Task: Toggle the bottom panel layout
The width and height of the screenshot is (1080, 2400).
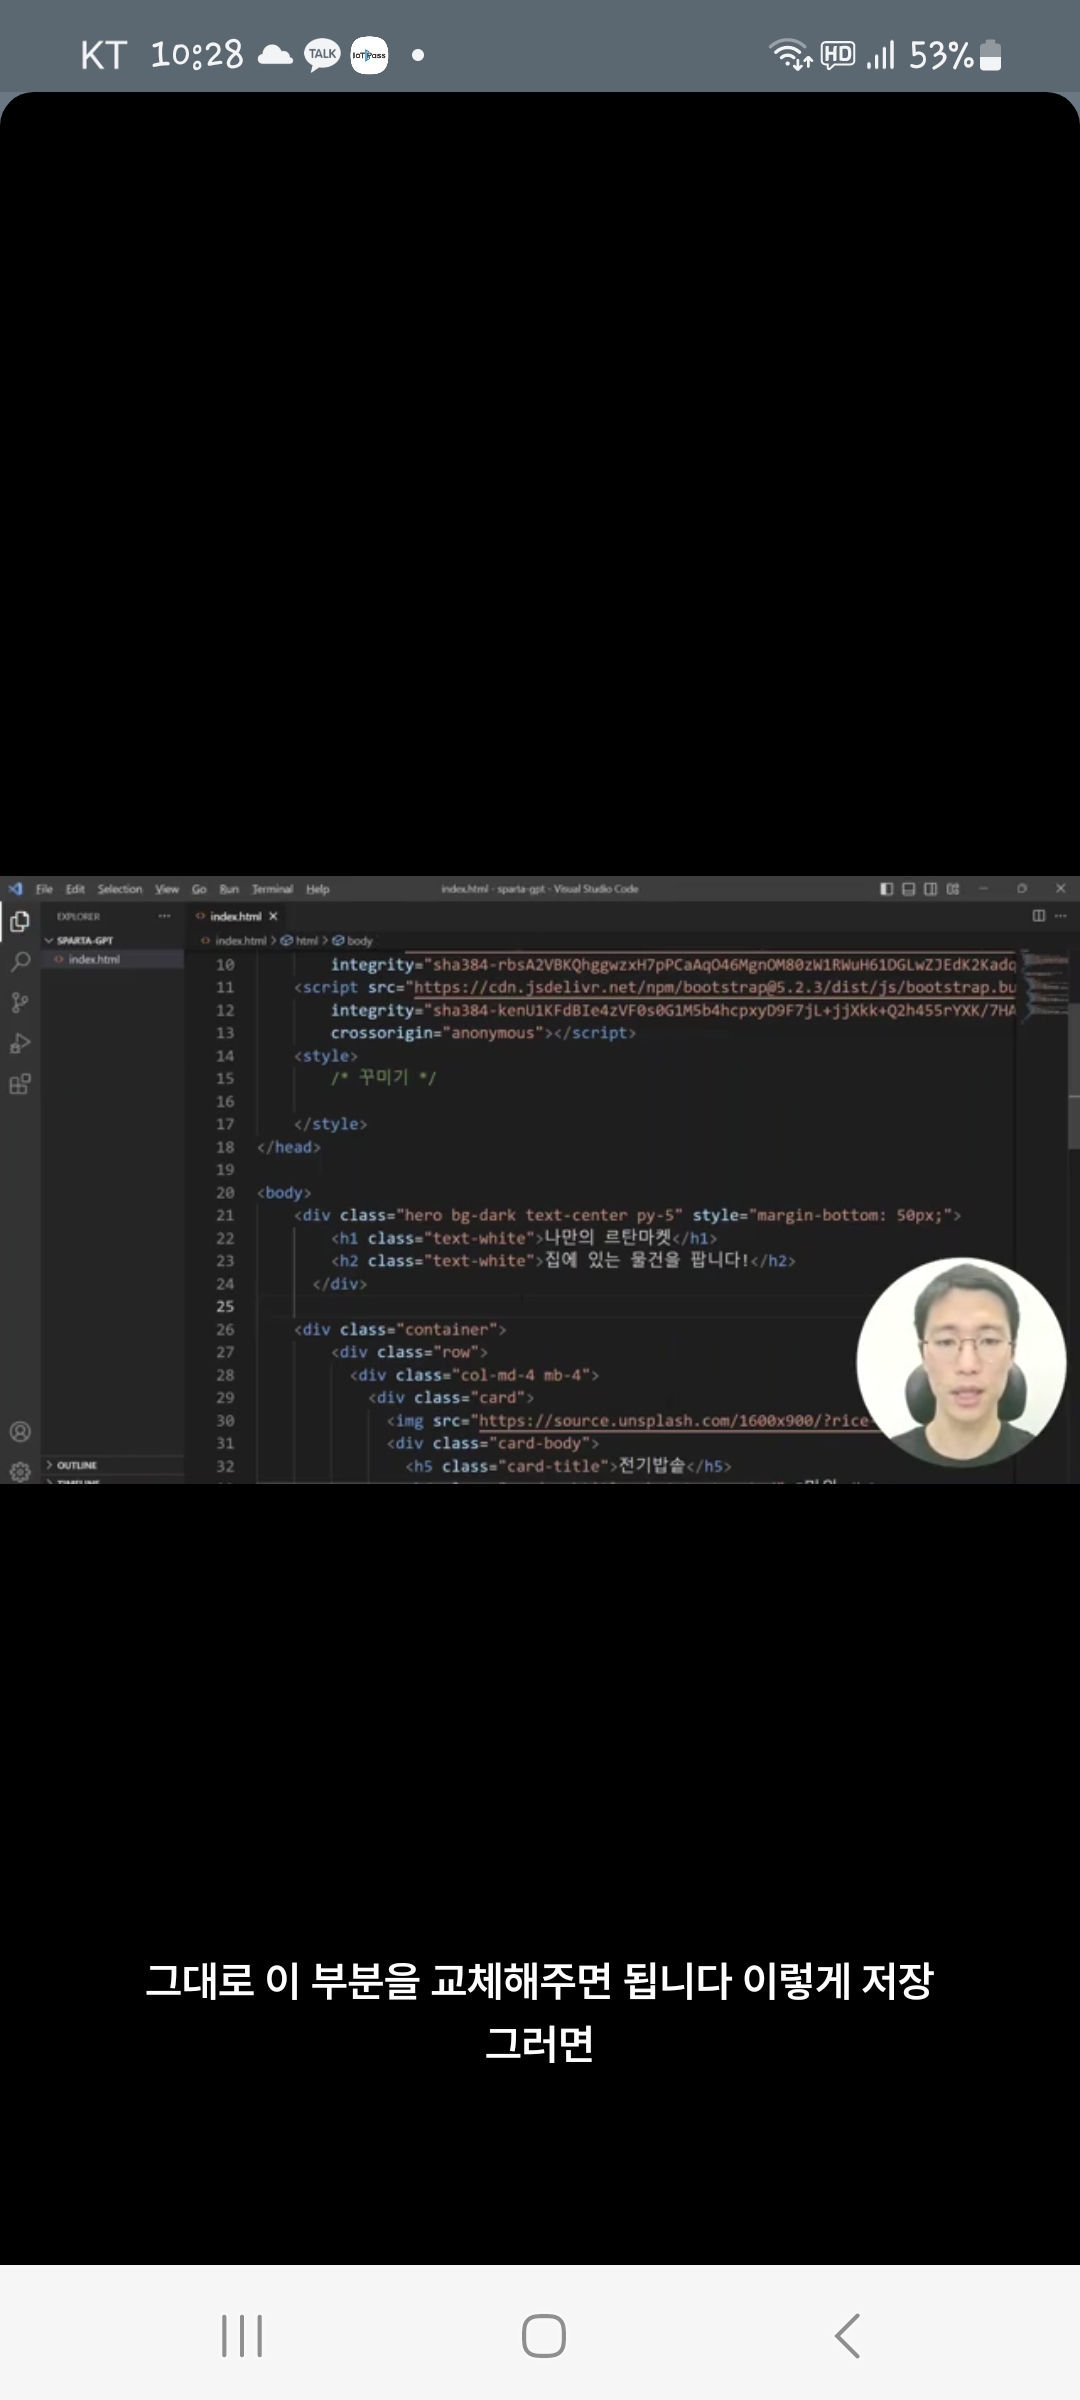Action: click(908, 888)
